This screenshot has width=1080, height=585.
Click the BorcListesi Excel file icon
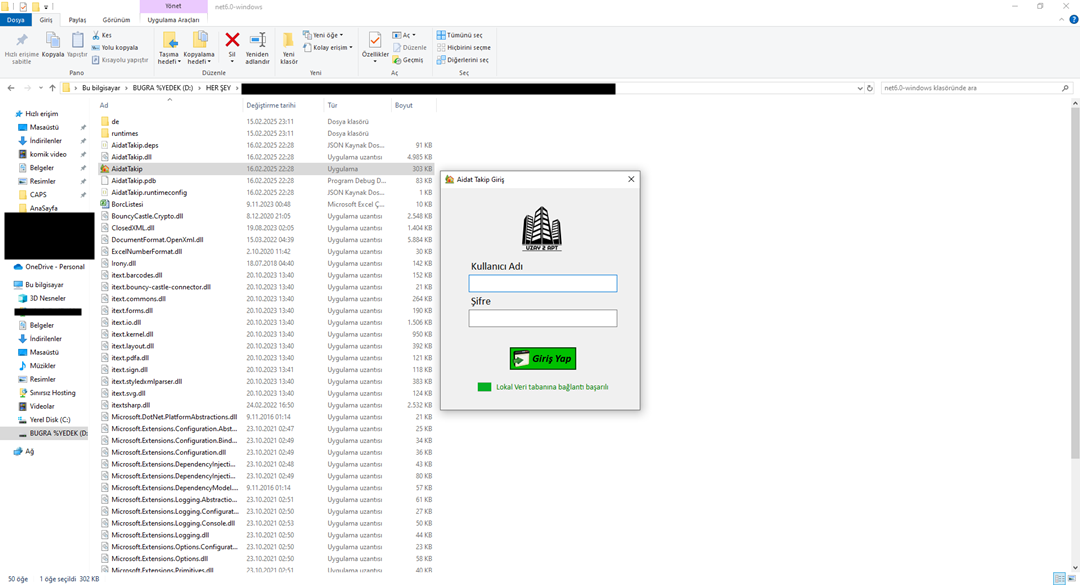coord(104,204)
